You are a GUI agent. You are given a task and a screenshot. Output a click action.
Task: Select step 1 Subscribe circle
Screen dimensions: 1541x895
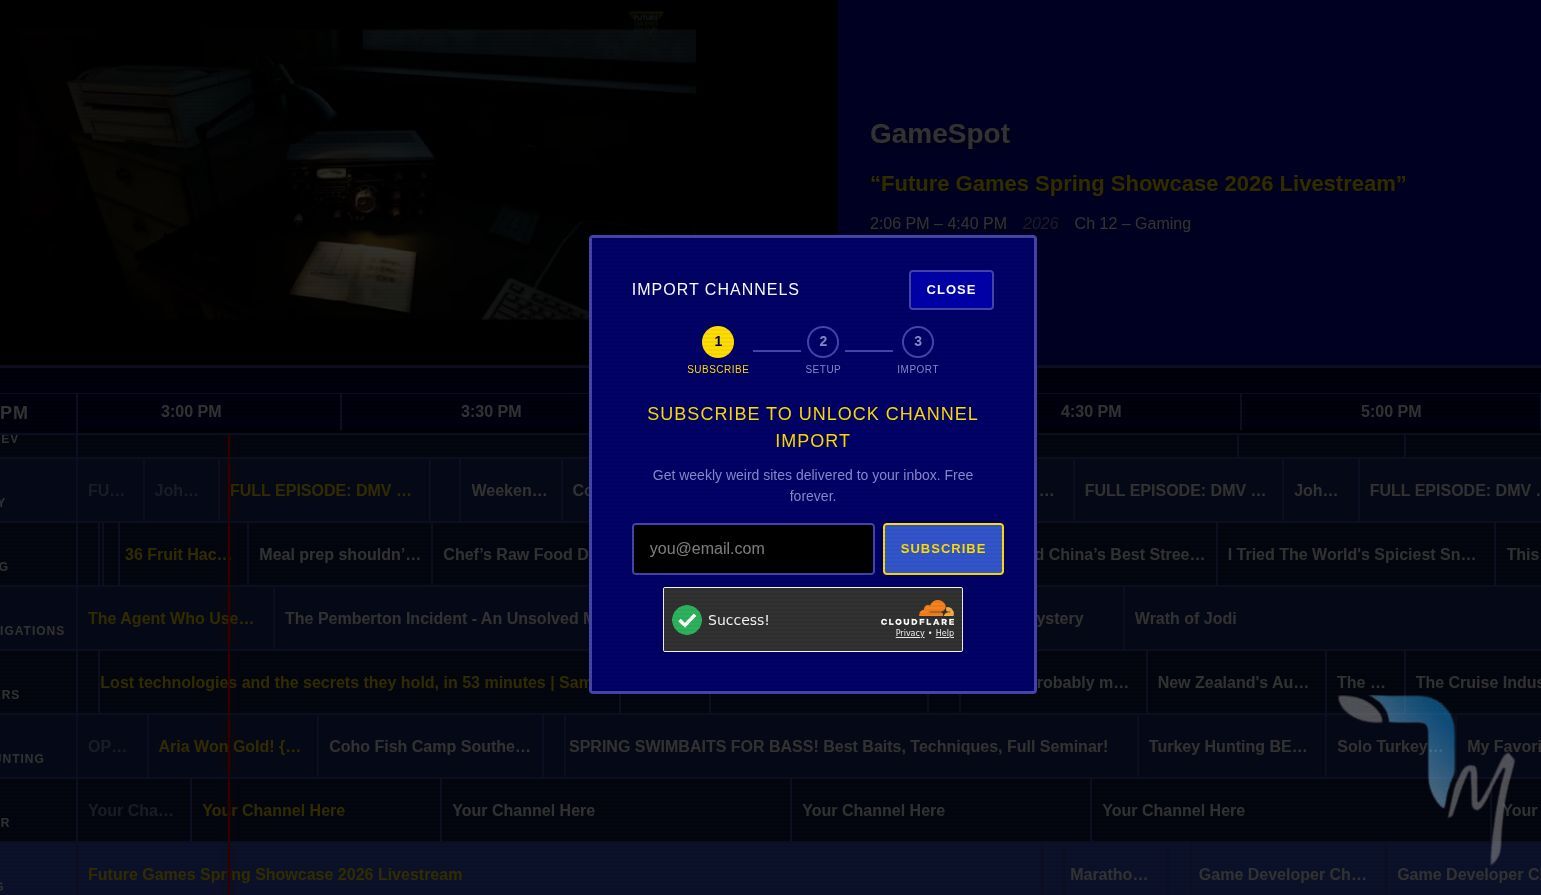coord(718,342)
